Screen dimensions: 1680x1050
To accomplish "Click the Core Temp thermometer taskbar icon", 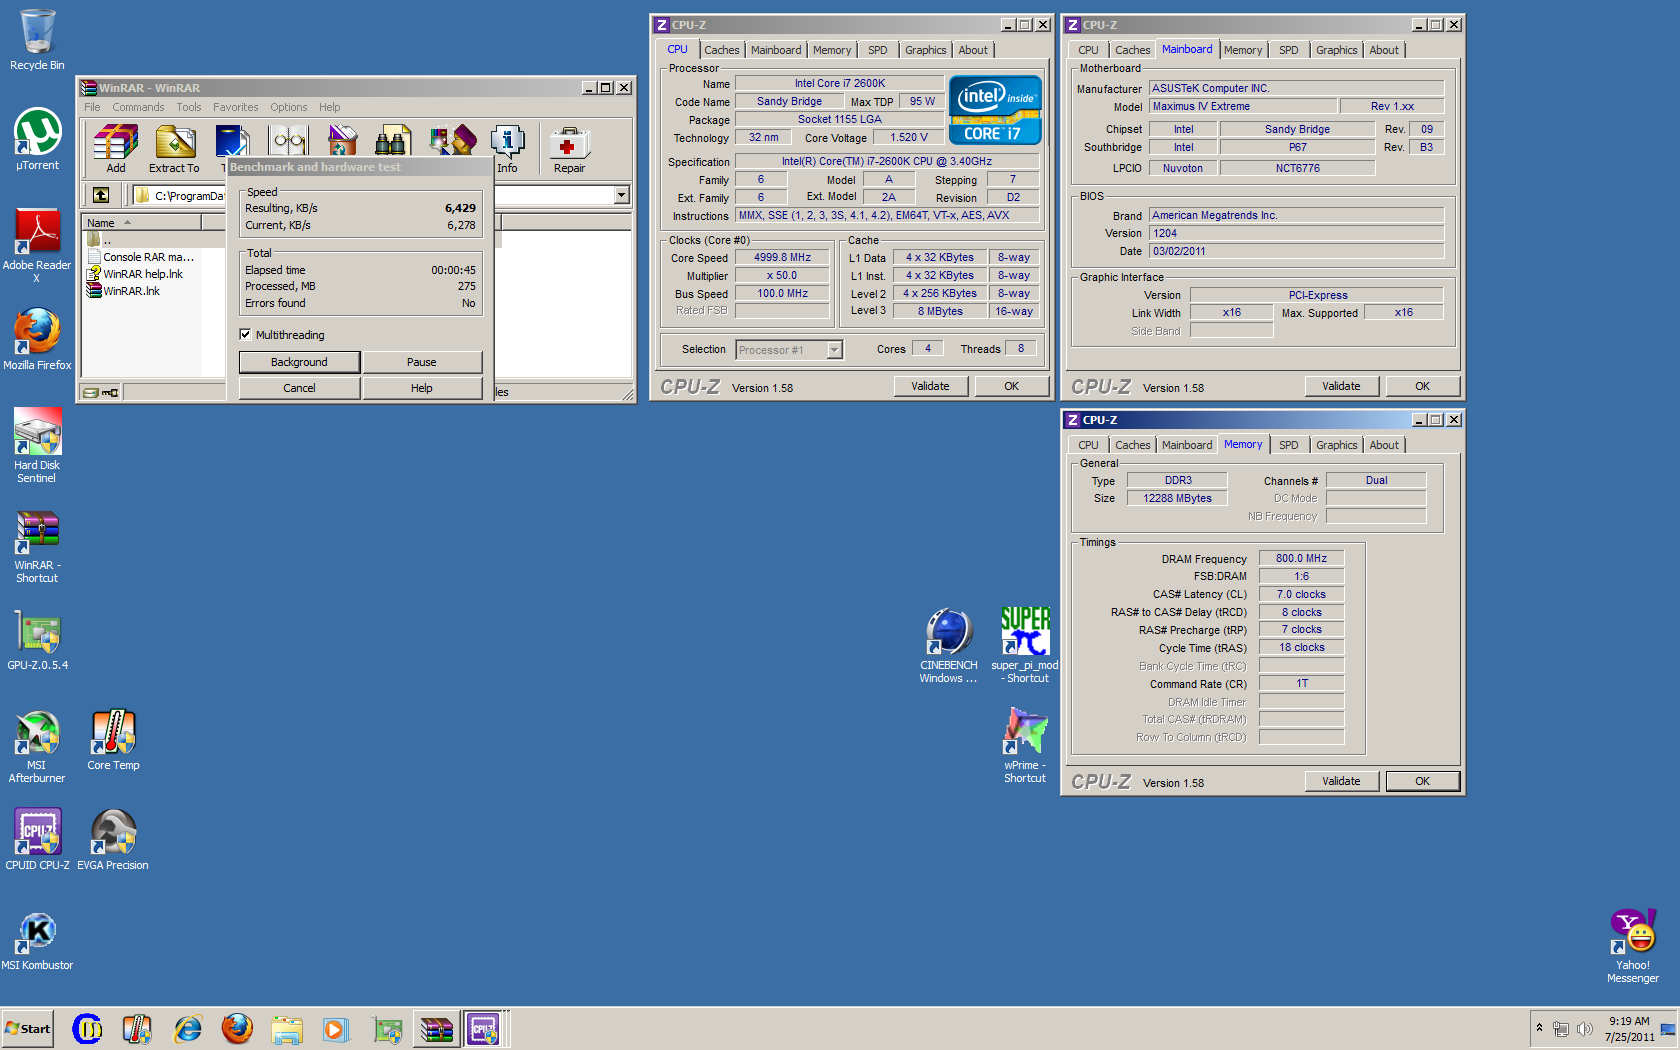I will click(137, 1028).
